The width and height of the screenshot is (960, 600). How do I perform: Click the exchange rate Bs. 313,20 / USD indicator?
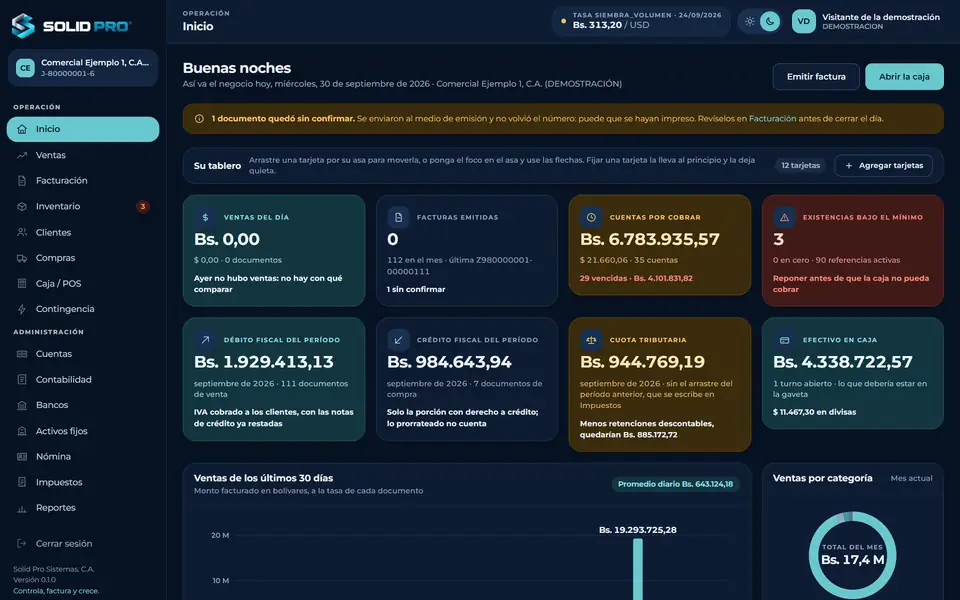(x=641, y=21)
